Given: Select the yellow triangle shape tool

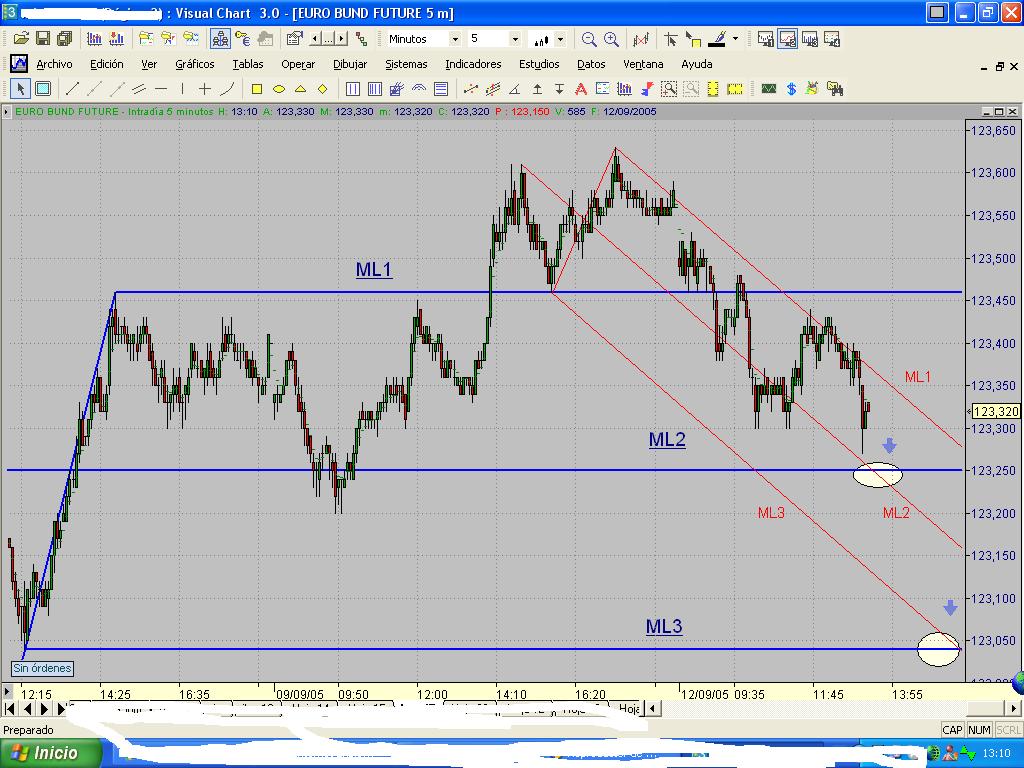Looking at the screenshot, I should point(300,88).
